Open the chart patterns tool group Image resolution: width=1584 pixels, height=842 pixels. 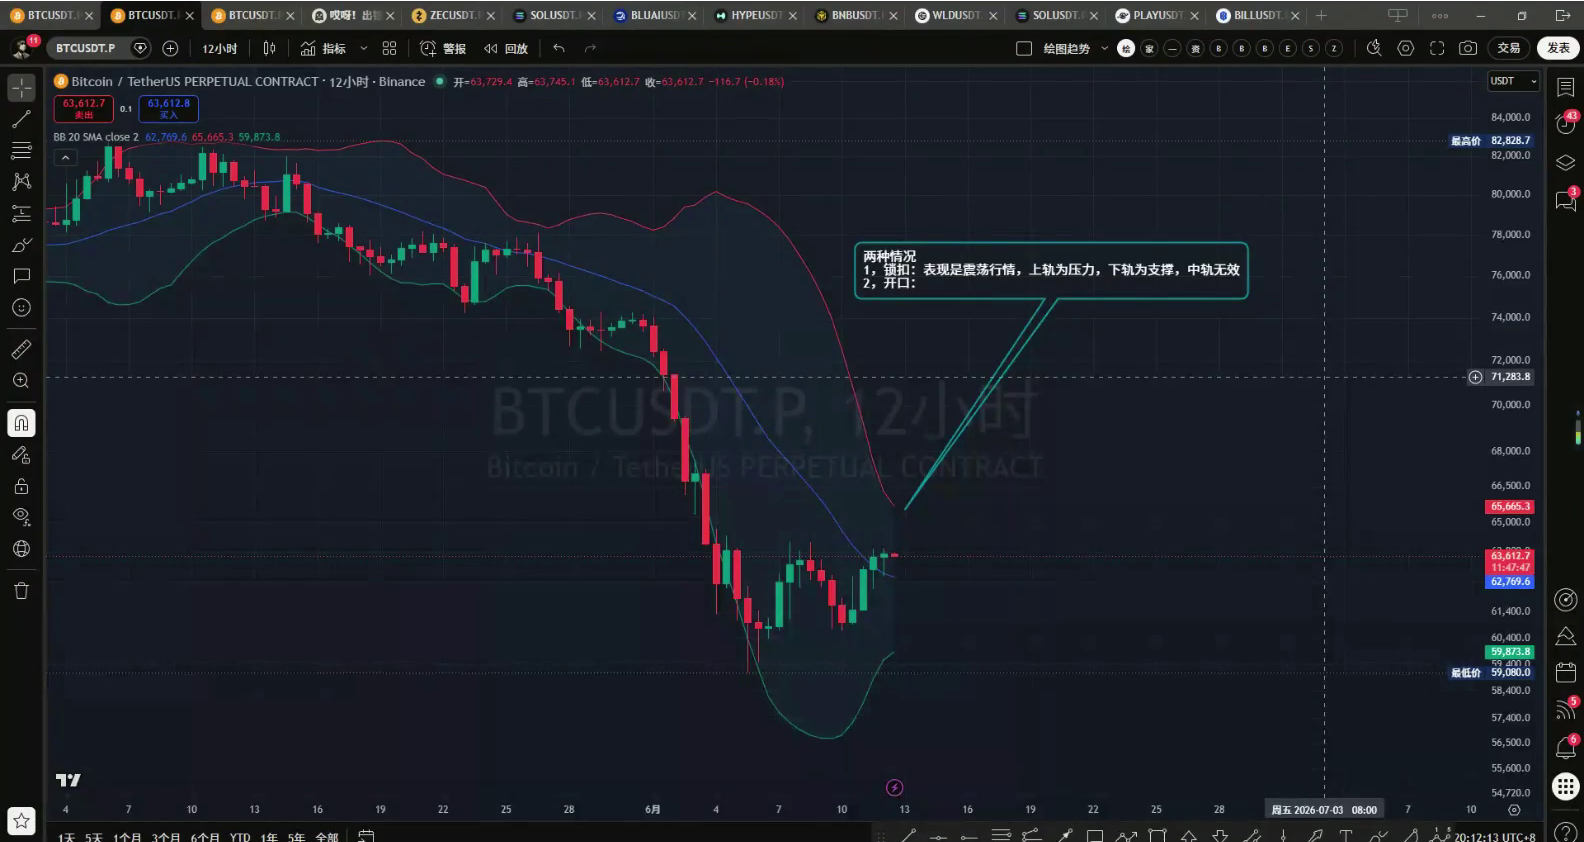(21, 182)
